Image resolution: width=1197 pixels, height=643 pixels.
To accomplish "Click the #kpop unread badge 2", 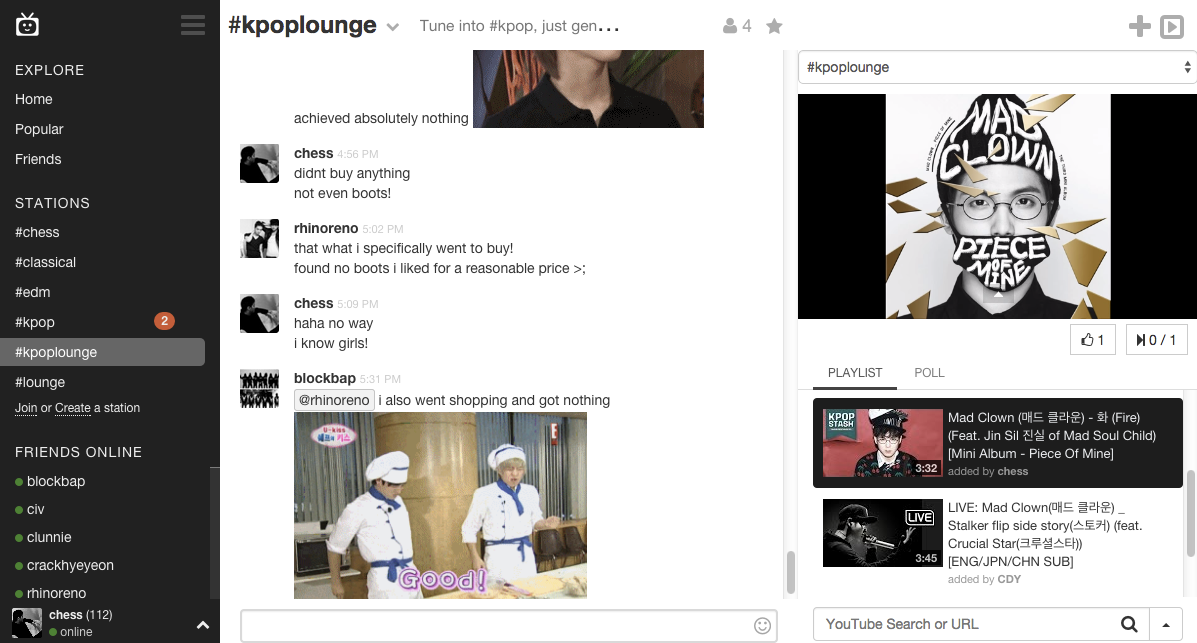I will point(164,321).
